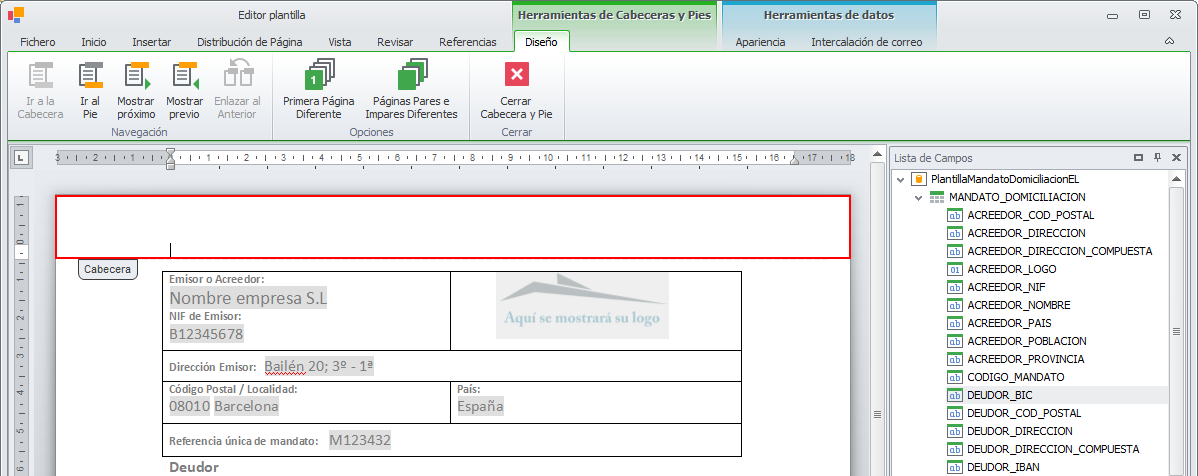This screenshot has width=1198, height=476.
Task: Select the Diseño ribbon tab
Action: tap(541, 42)
